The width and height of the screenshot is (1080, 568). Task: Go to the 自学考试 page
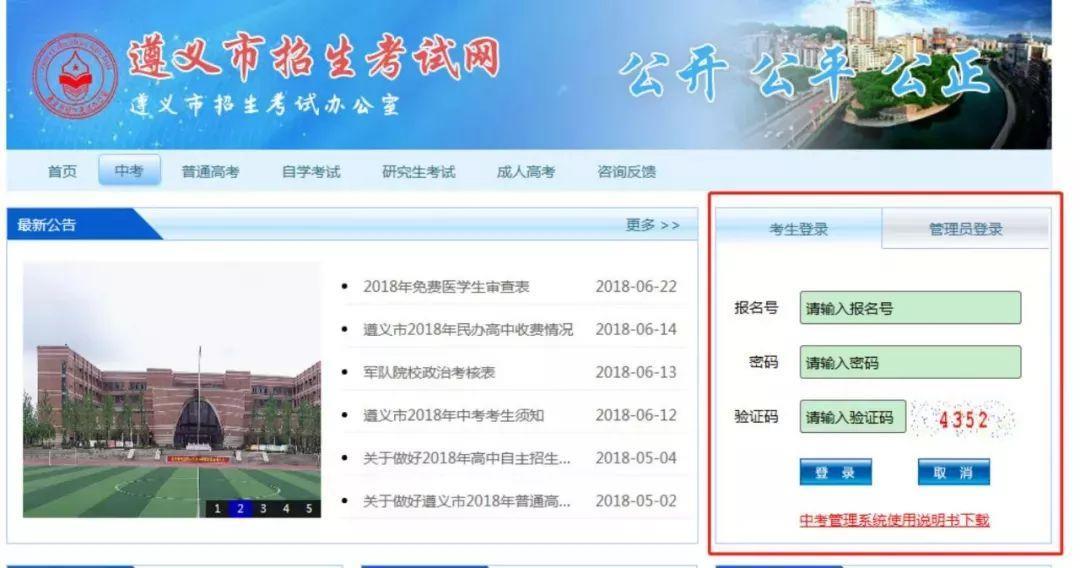pyautogui.click(x=311, y=172)
